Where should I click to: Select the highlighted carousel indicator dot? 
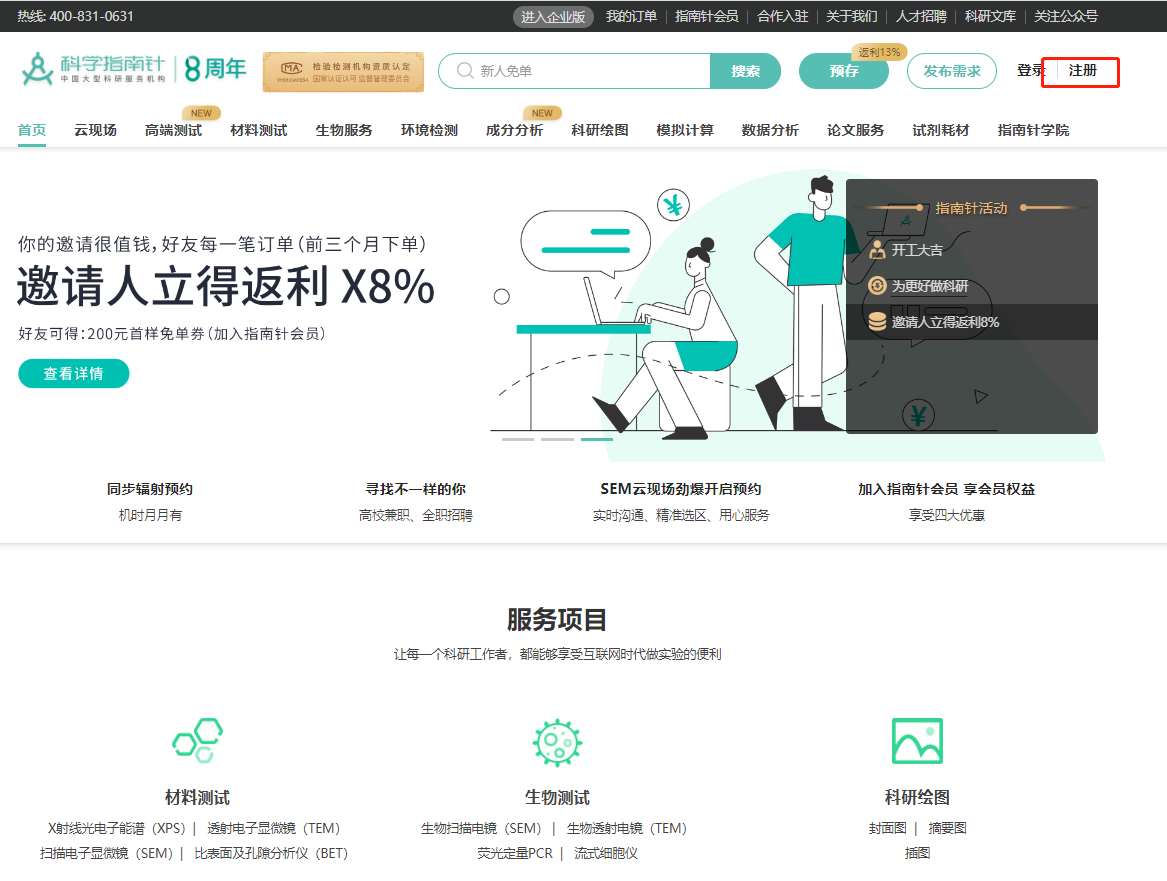tap(597, 439)
